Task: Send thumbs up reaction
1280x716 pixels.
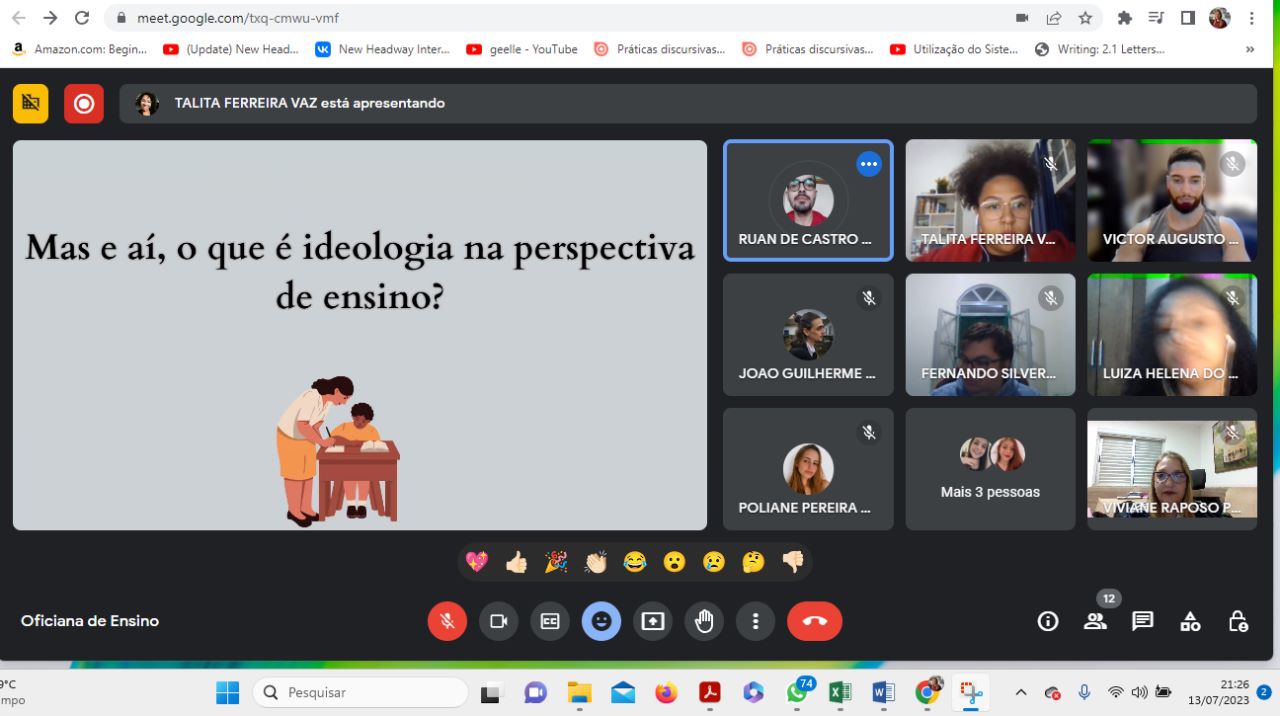Action: (x=516, y=562)
